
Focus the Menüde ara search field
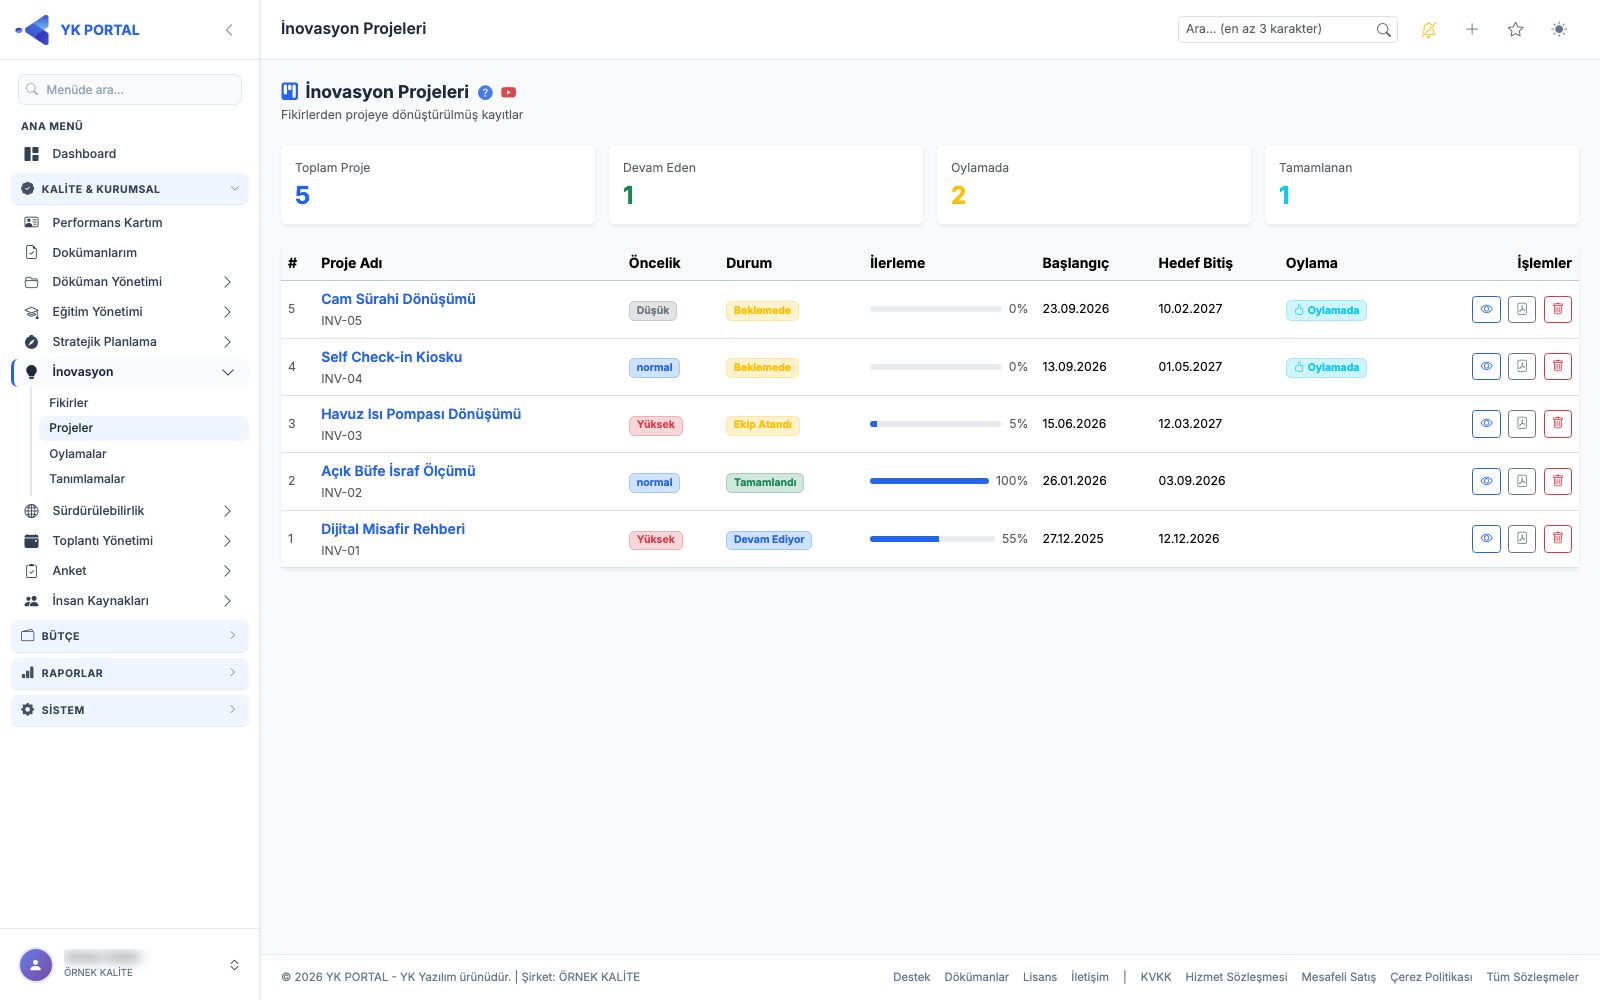(x=130, y=89)
